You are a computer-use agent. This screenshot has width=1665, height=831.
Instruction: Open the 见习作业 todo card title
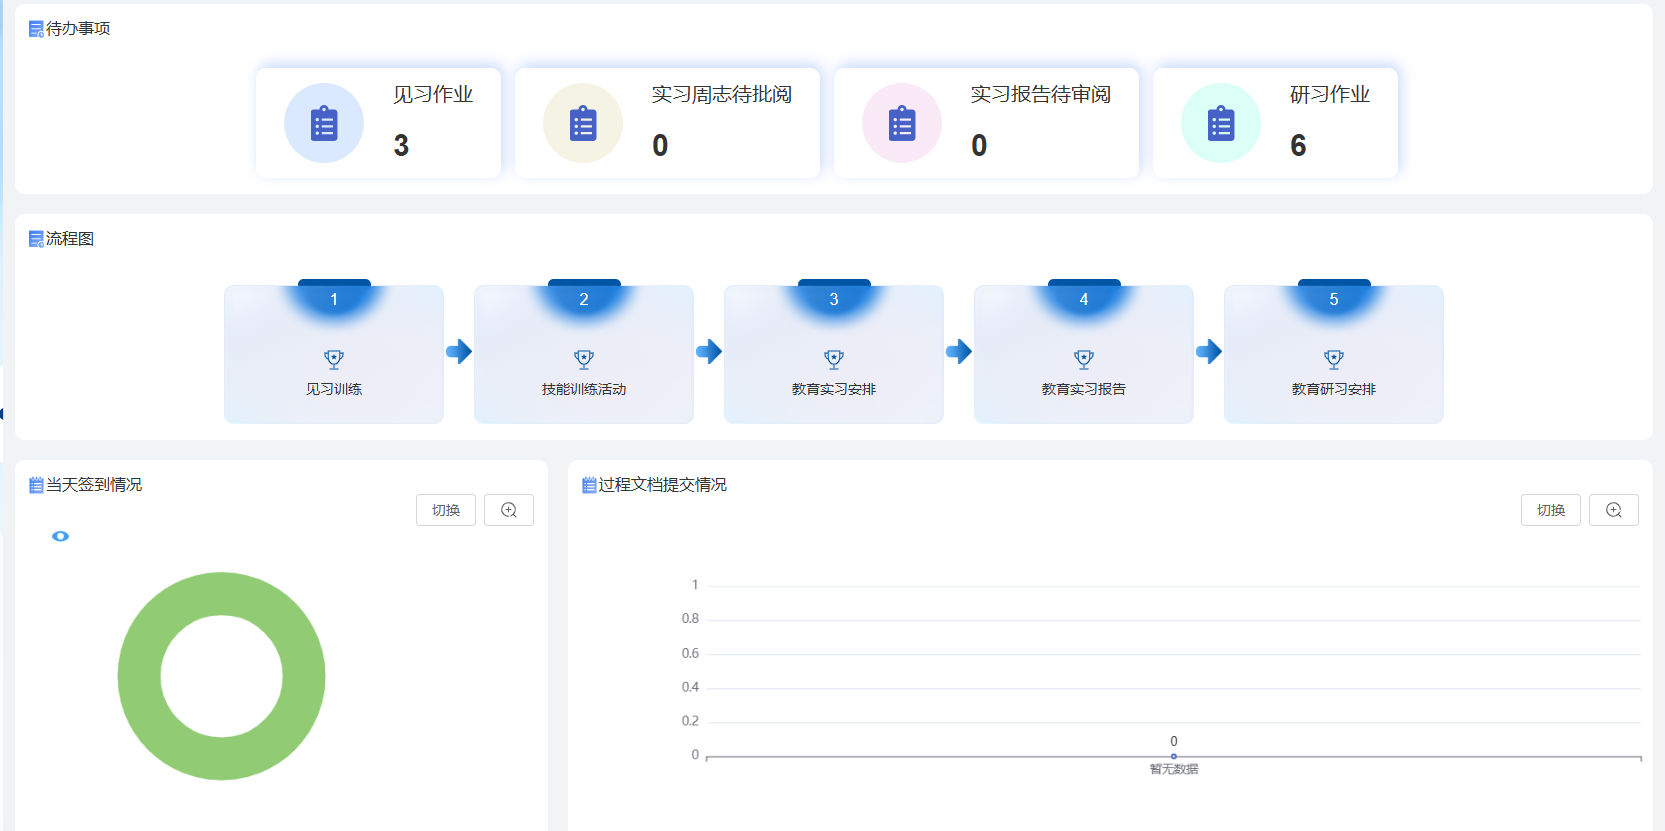[433, 94]
